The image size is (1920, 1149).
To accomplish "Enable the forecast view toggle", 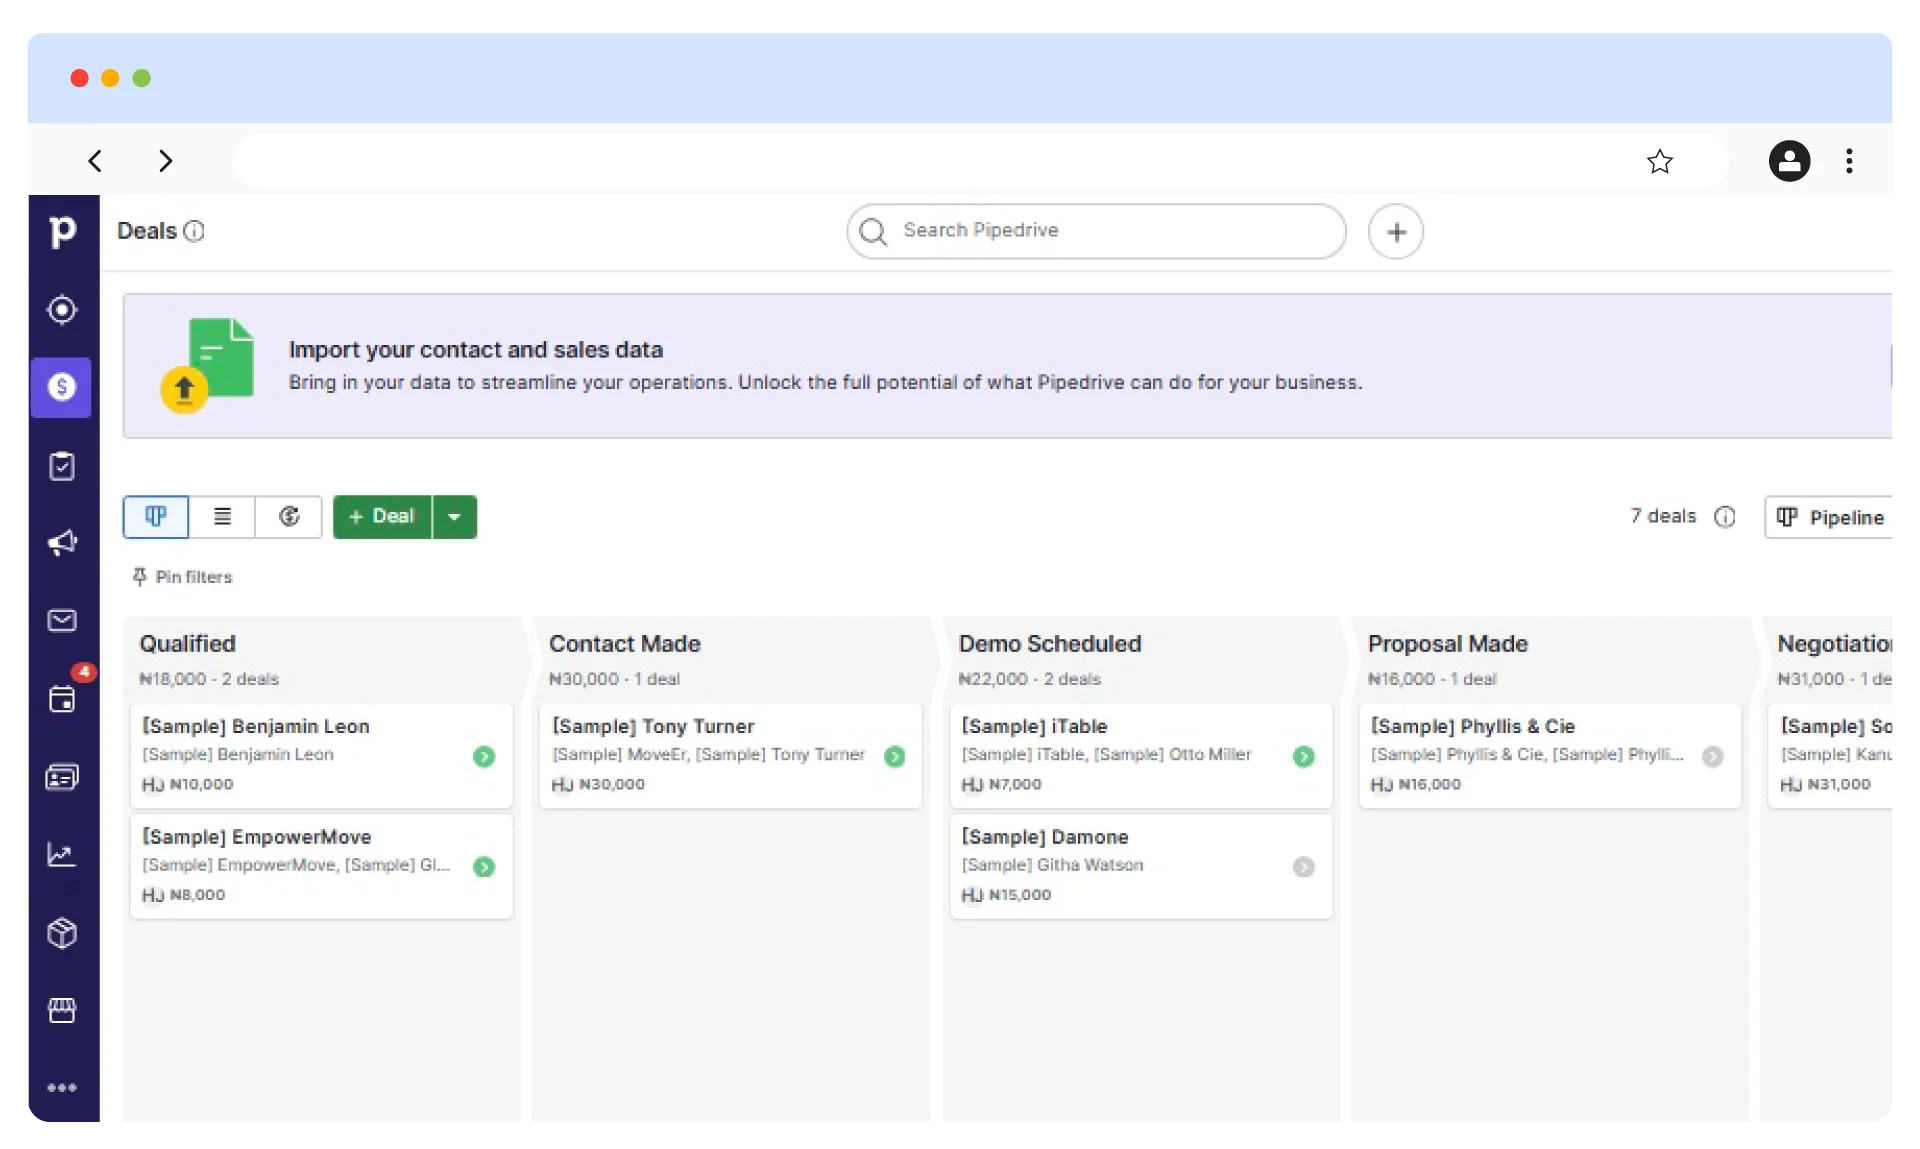I will [x=289, y=517].
